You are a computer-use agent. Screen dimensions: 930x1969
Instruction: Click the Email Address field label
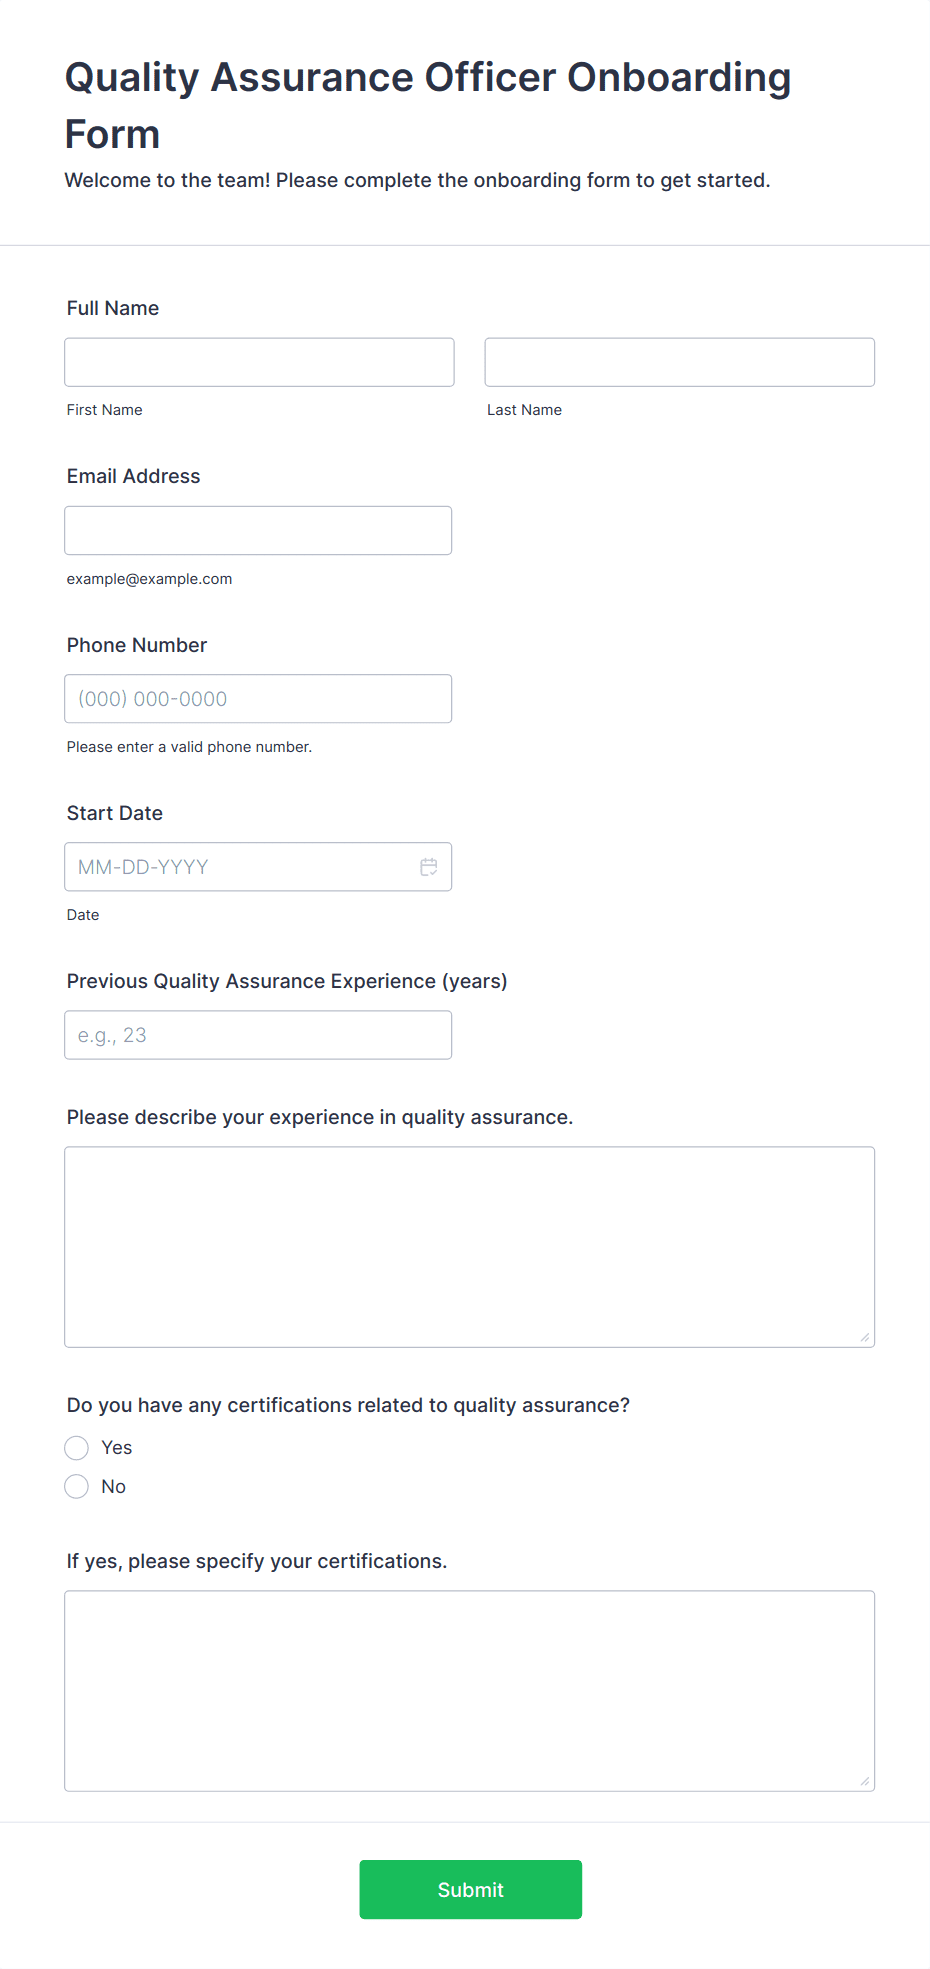click(x=134, y=476)
